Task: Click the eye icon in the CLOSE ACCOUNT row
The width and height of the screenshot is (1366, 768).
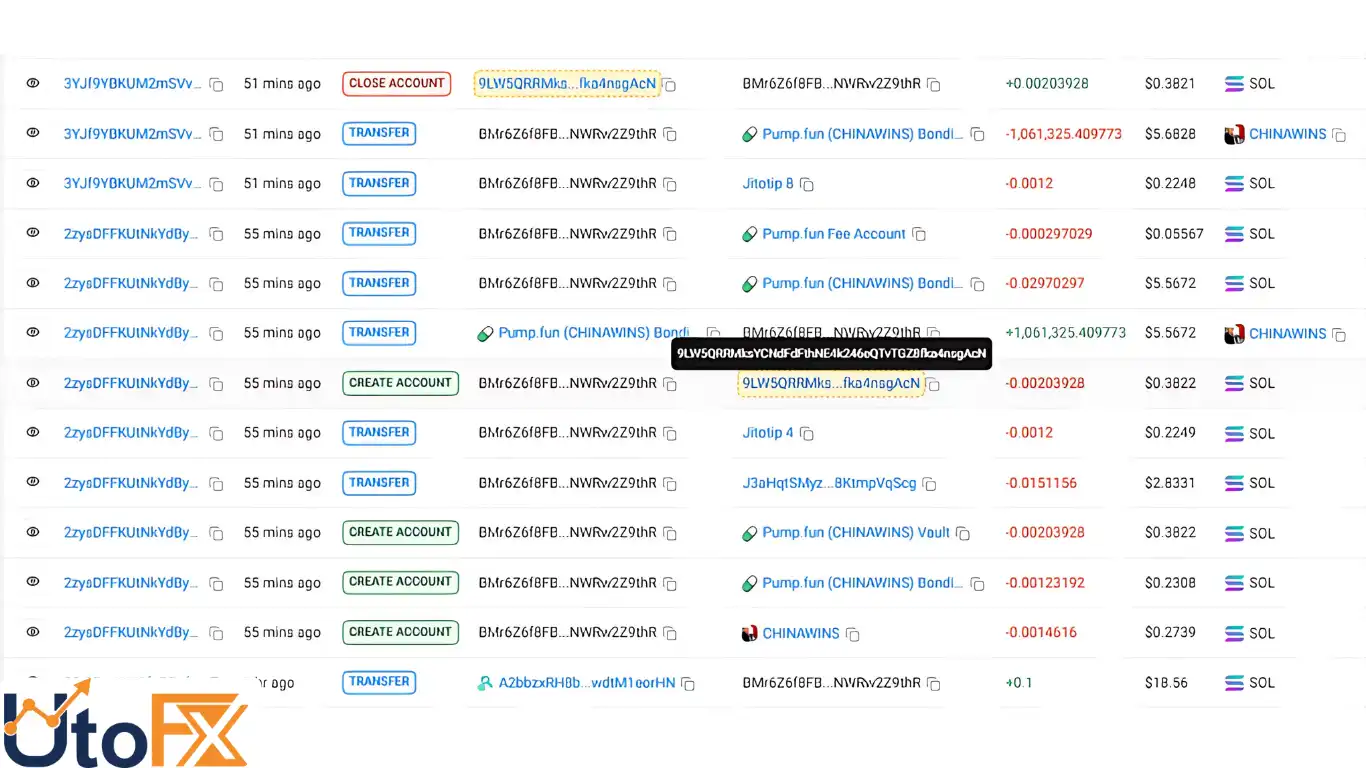Action: pos(33,83)
